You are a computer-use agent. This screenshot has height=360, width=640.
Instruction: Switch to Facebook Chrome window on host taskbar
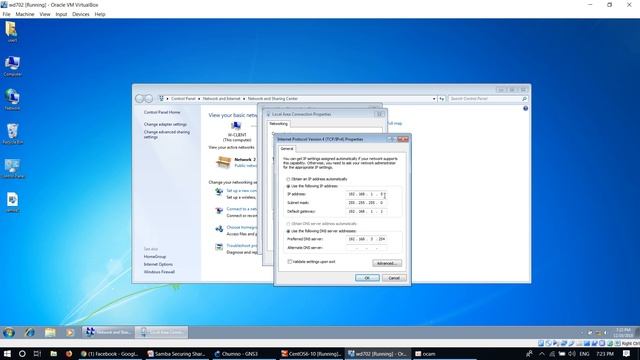[x=110, y=354]
